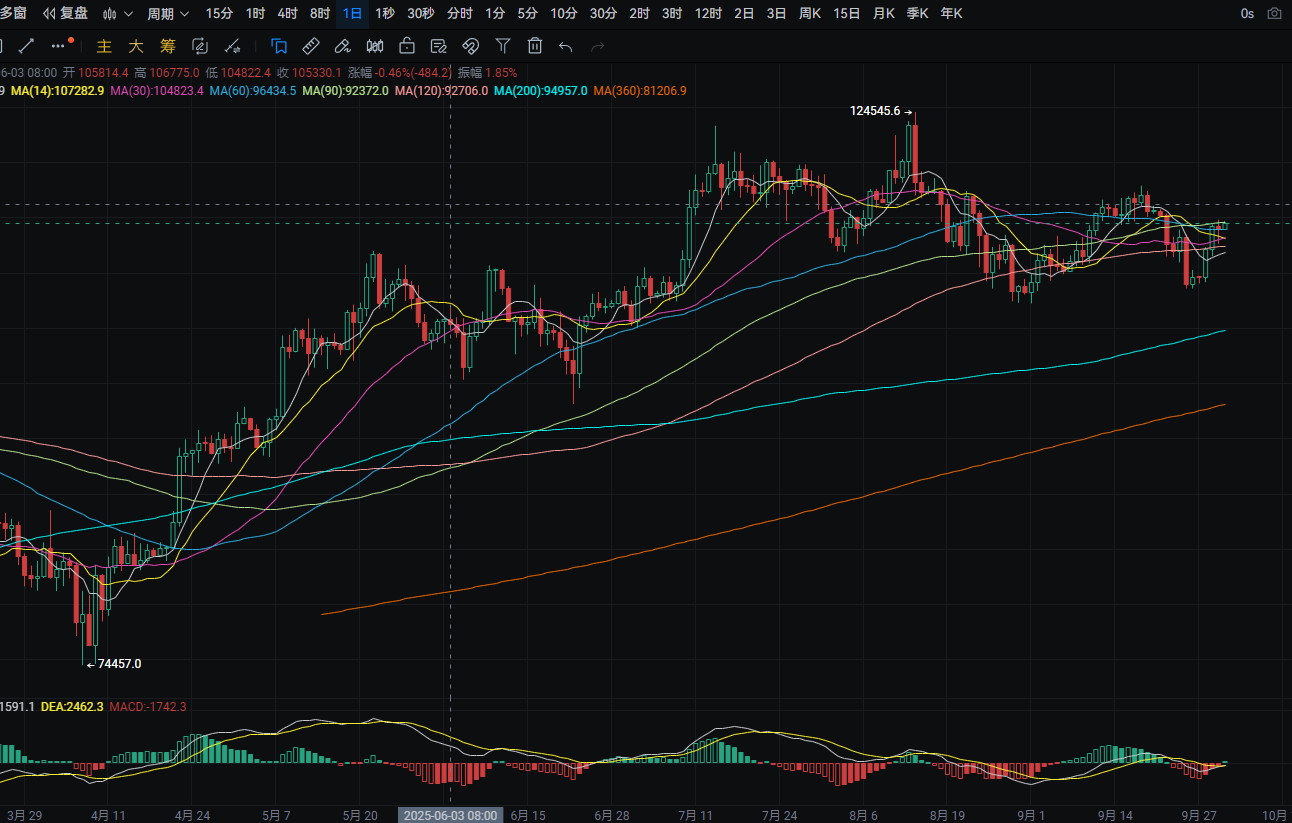The image size is (1292, 823).
Task: Click the MA(200) indicator label
Action: [540, 91]
